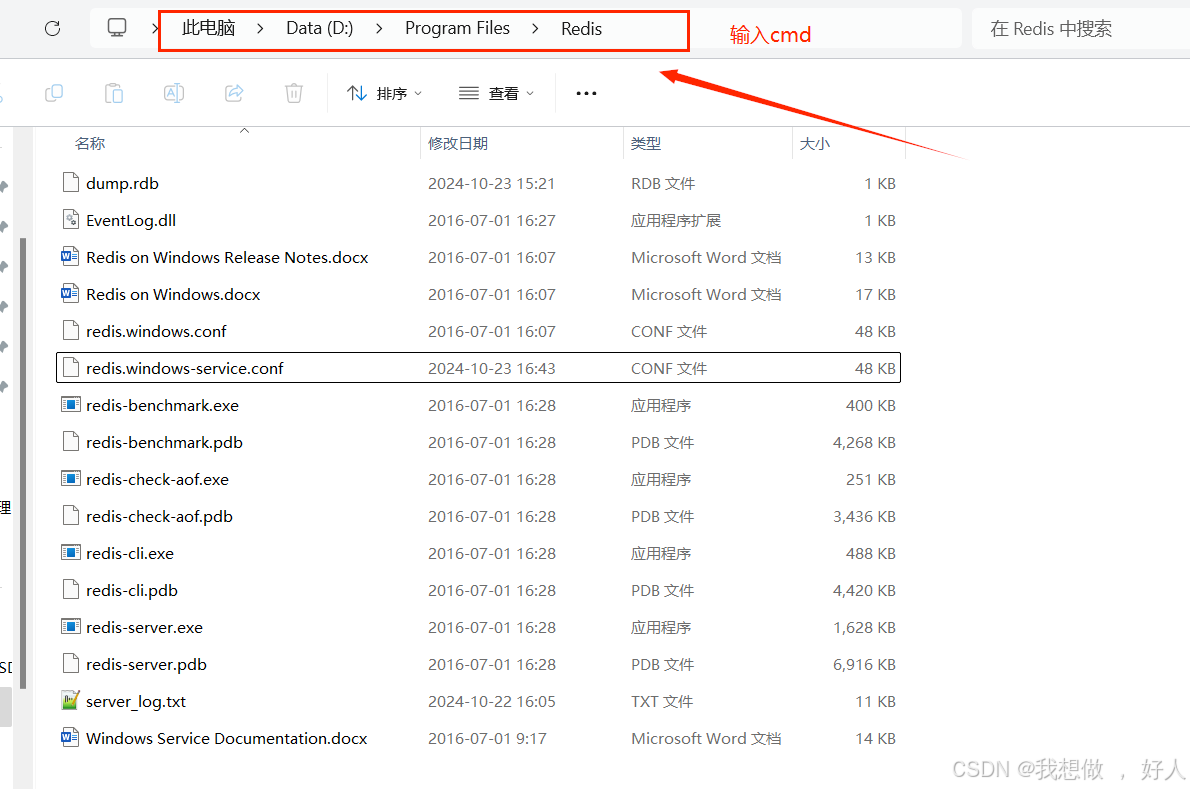Viewport: 1190px width, 789px height.
Task: Click the Redis breadcrumb segment
Action: tap(581, 29)
